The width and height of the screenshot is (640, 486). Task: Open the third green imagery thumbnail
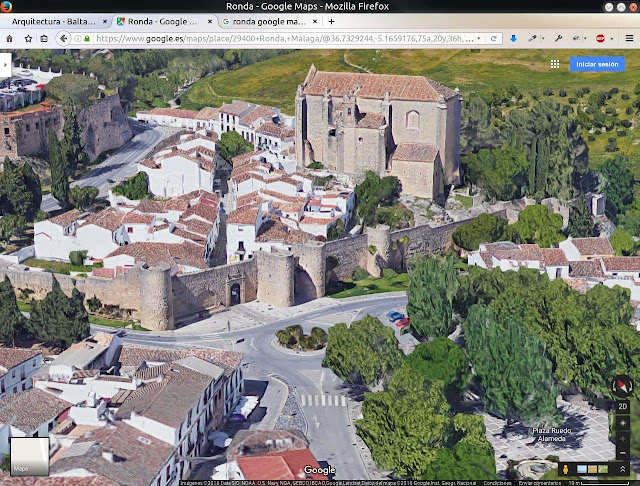[x=603, y=469]
